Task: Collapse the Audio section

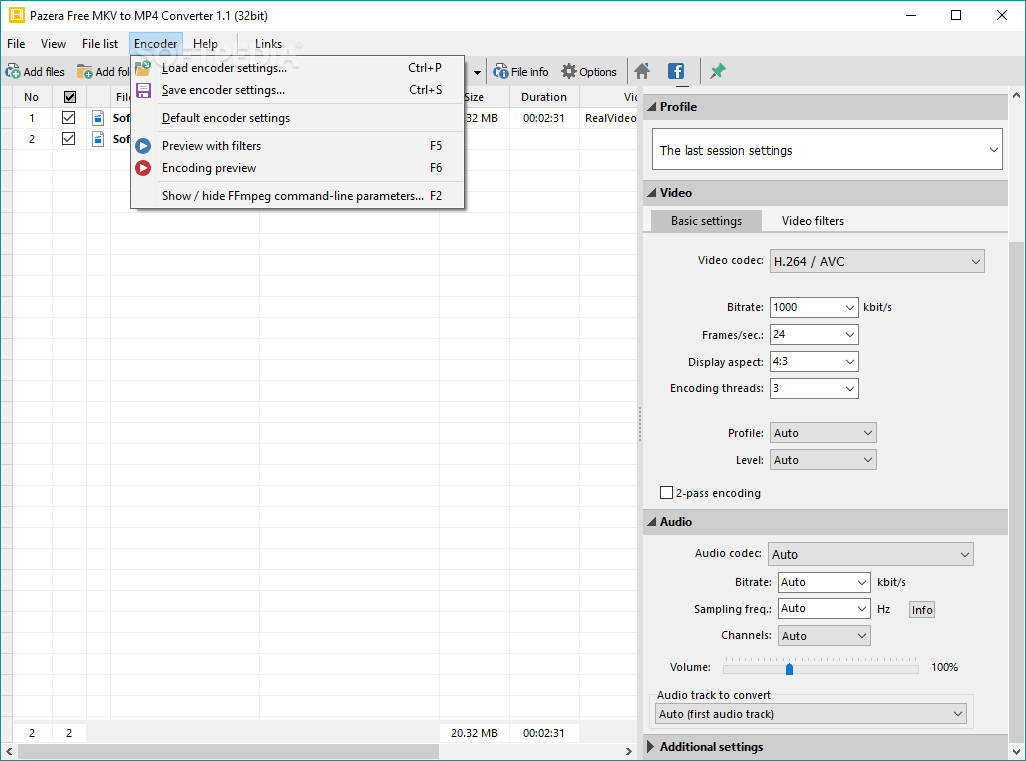Action: [x=651, y=522]
